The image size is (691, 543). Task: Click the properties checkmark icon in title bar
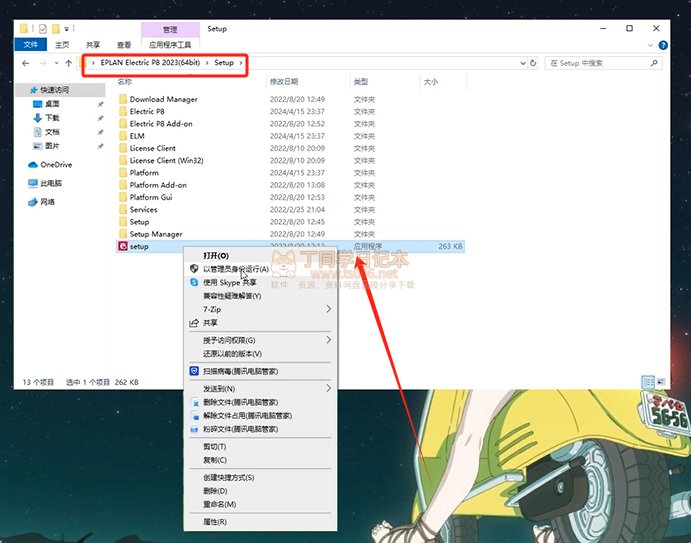coord(43,29)
